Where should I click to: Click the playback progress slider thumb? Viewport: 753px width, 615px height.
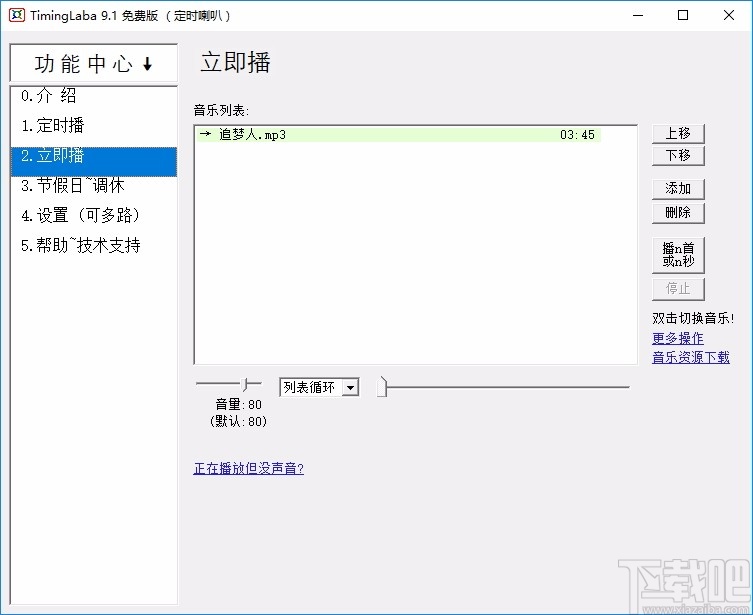[x=382, y=387]
